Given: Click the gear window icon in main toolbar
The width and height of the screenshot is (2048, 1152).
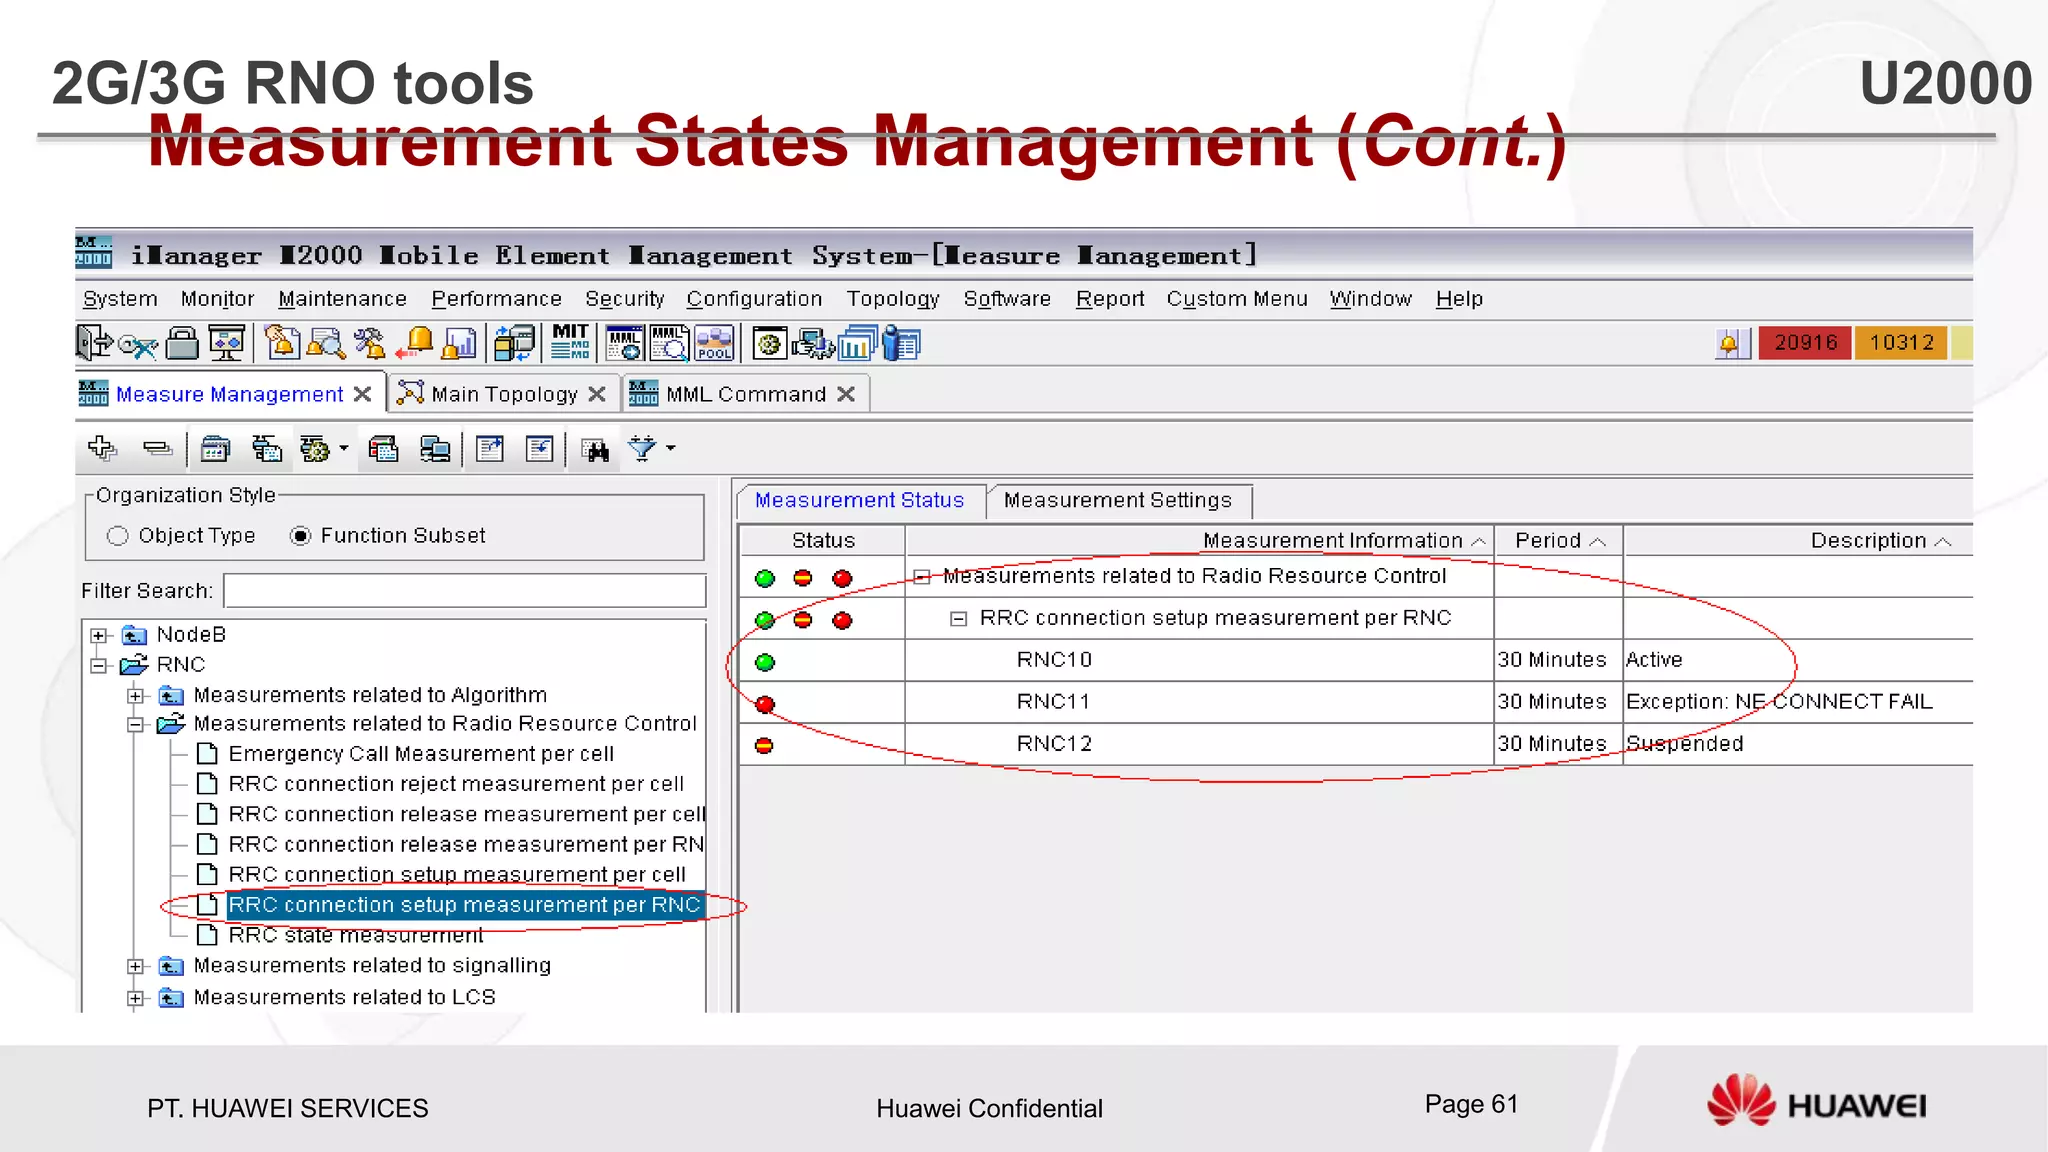Looking at the screenshot, I should pos(769,343).
